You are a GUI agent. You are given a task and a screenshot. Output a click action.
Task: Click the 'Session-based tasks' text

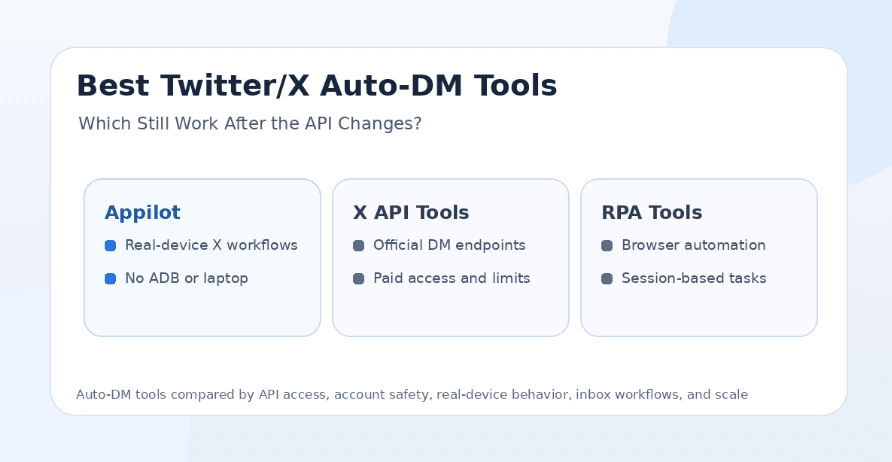pyautogui.click(x=693, y=278)
